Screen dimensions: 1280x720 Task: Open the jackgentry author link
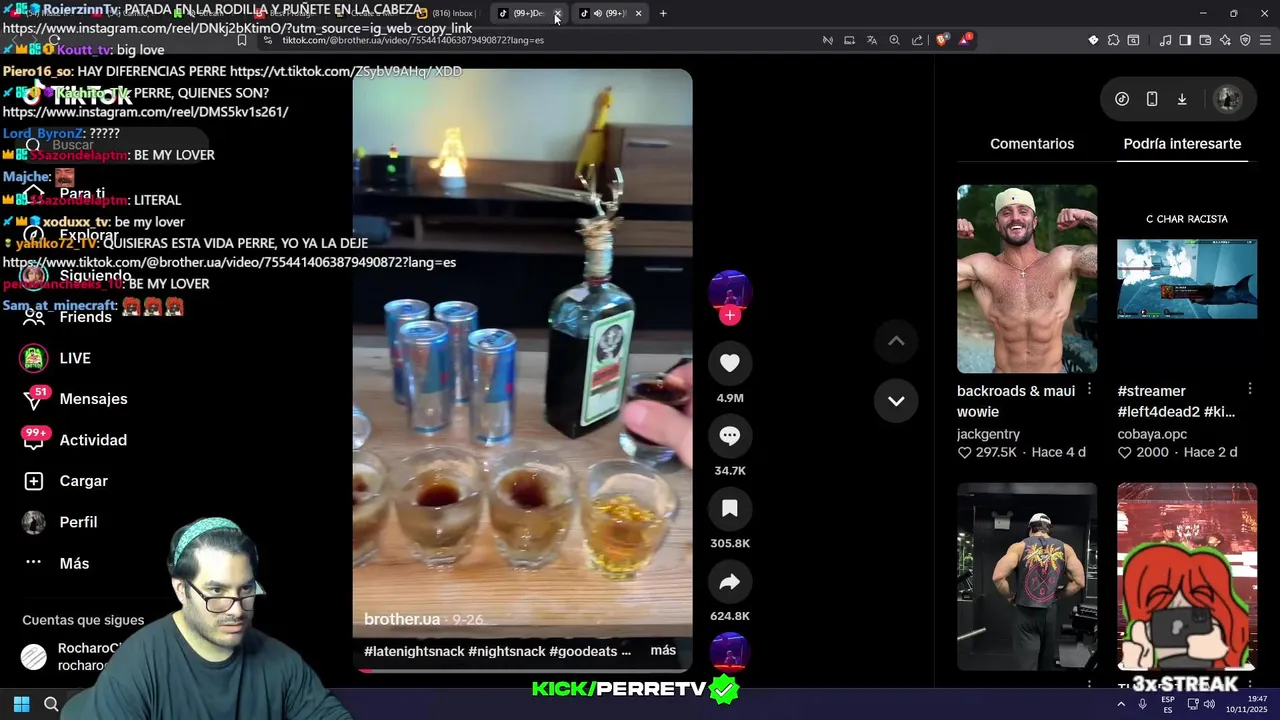988,434
